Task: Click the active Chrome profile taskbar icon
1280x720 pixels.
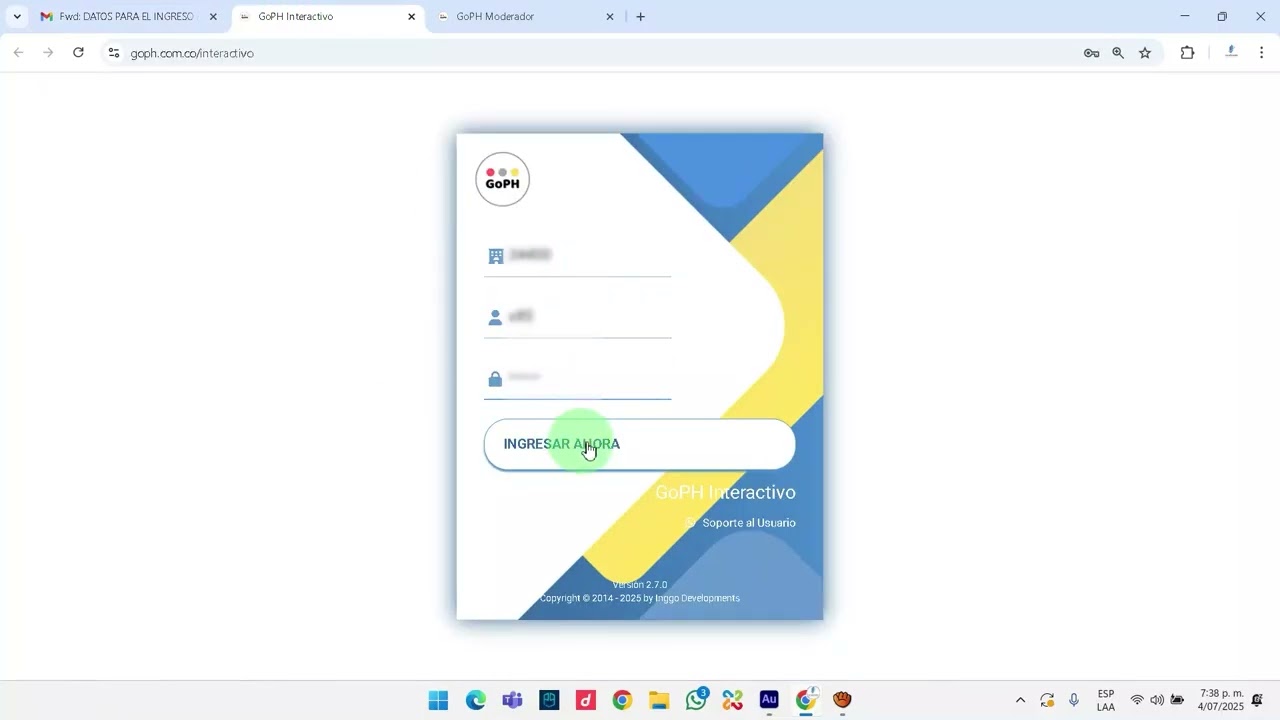Action: pos(806,700)
